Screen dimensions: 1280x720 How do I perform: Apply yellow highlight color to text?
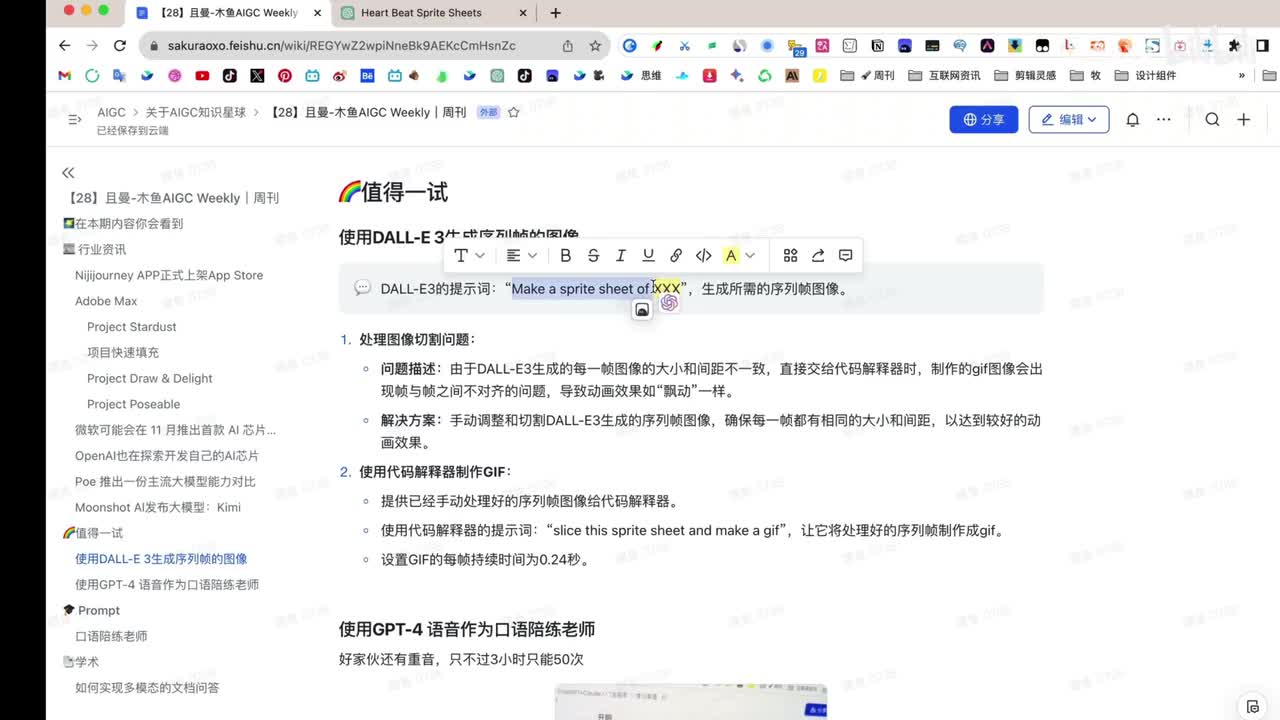[x=731, y=256]
